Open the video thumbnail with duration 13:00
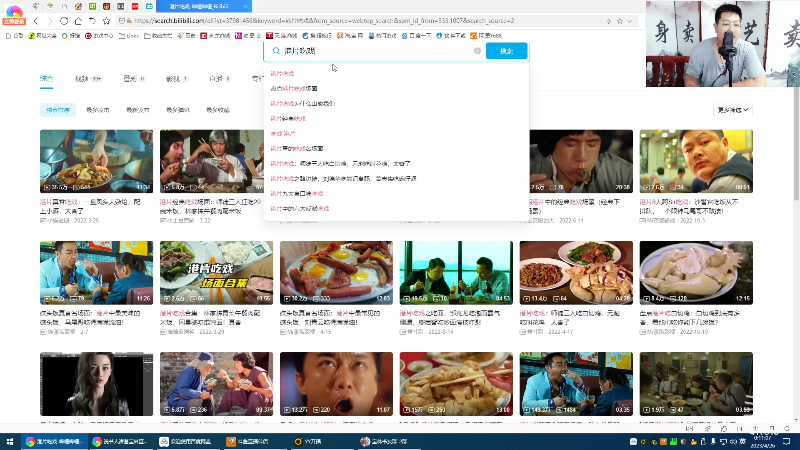This screenshot has width=800, height=450. pos(456,384)
